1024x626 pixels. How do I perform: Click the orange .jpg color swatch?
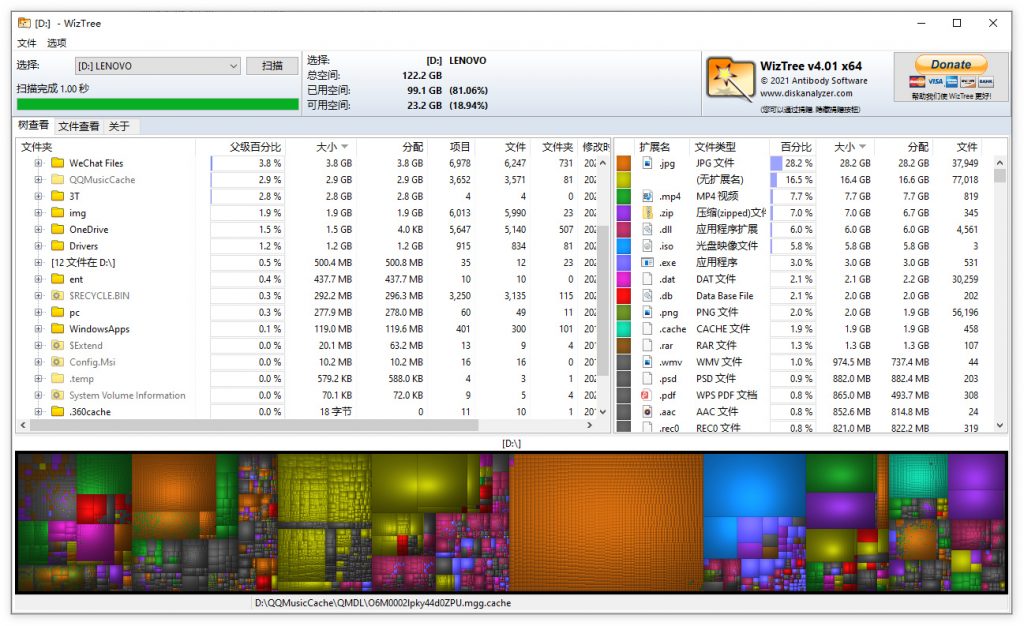(624, 163)
